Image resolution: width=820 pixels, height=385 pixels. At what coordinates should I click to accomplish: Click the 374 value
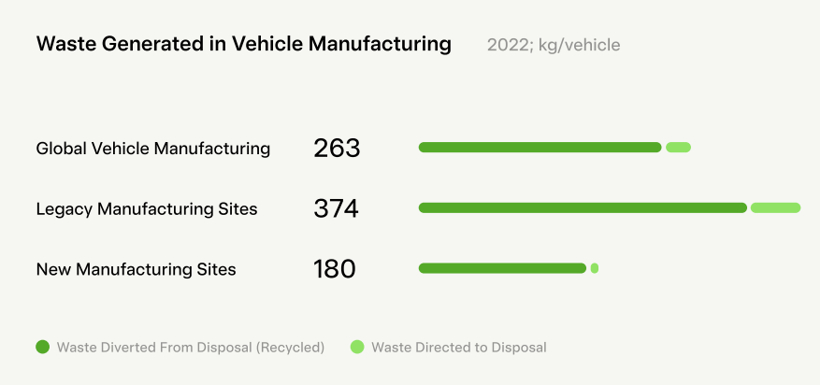coord(336,209)
